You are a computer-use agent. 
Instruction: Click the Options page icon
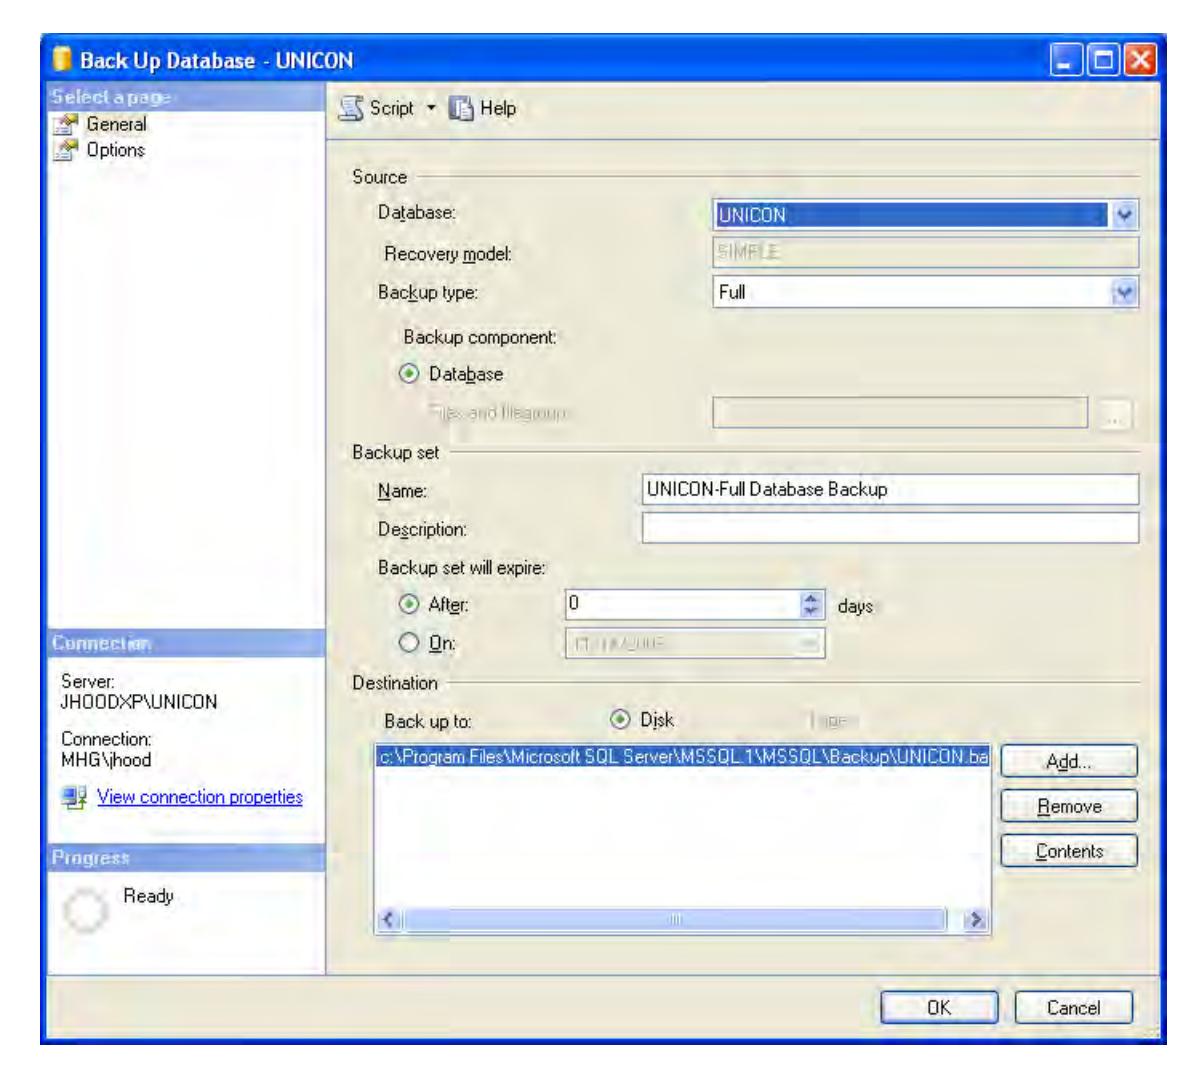[66, 150]
